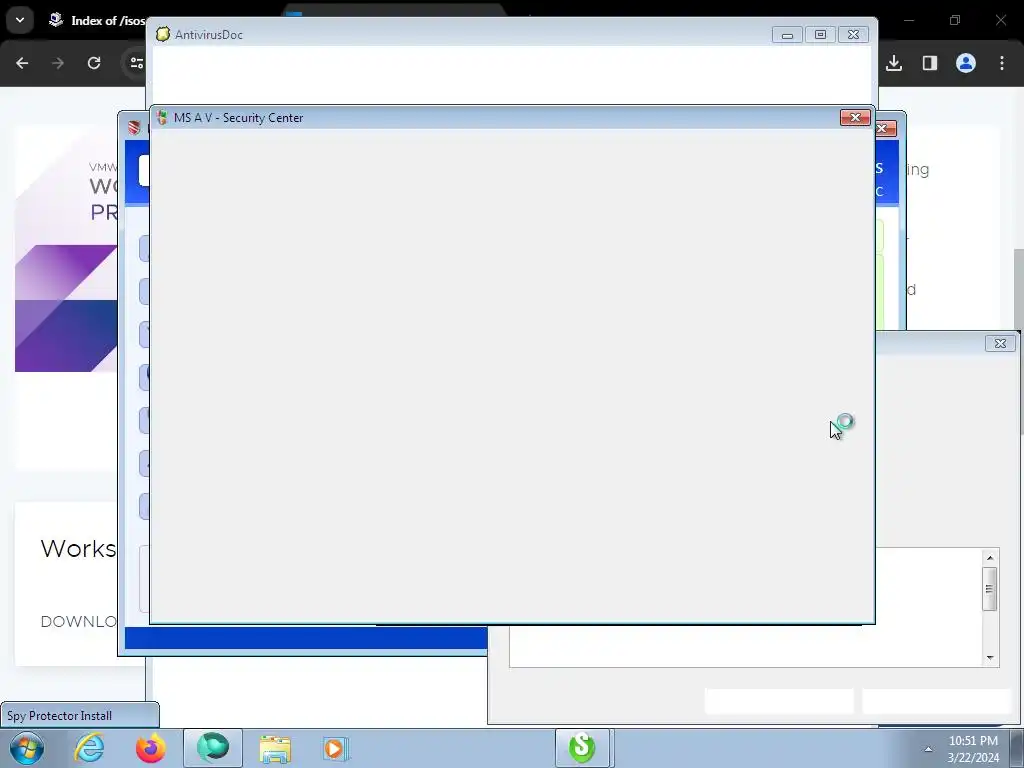This screenshot has height=768, width=1024.
Task: Close the AntivirusDoc window
Action: (x=853, y=35)
